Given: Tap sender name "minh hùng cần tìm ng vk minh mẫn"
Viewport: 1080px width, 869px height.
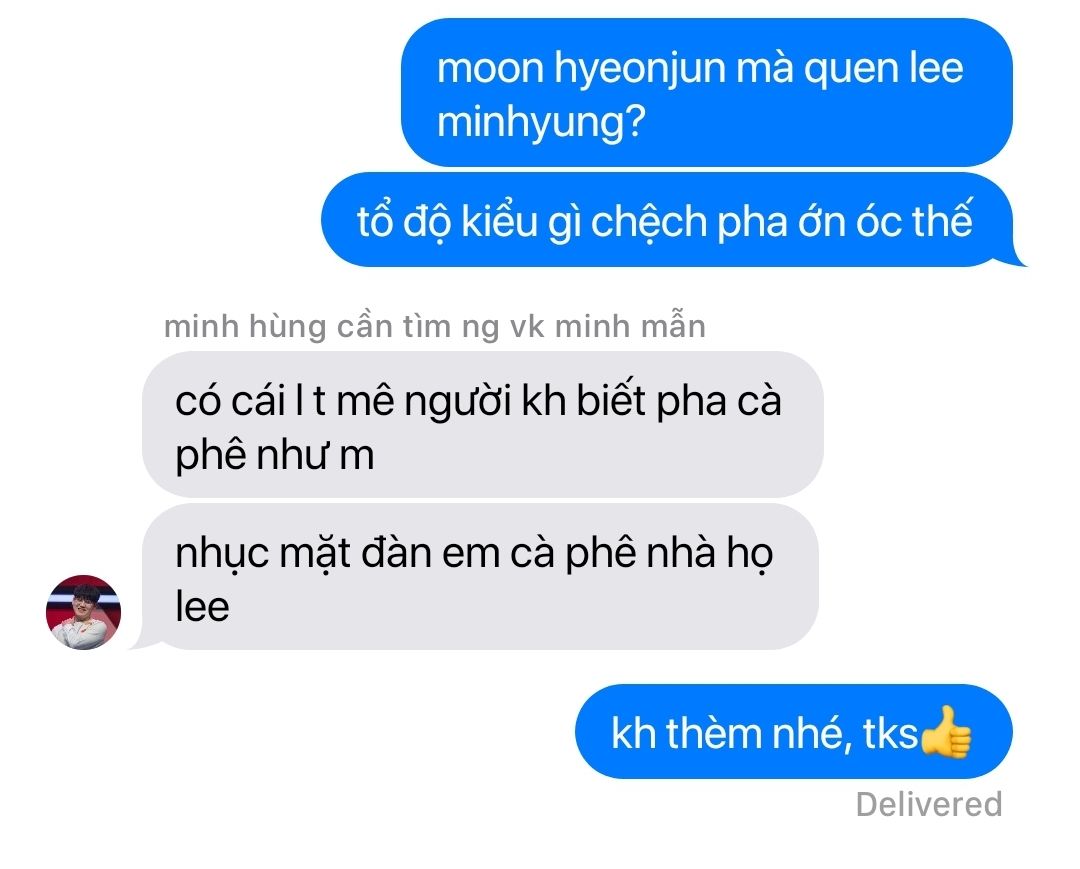Looking at the screenshot, I should (435, 326).
